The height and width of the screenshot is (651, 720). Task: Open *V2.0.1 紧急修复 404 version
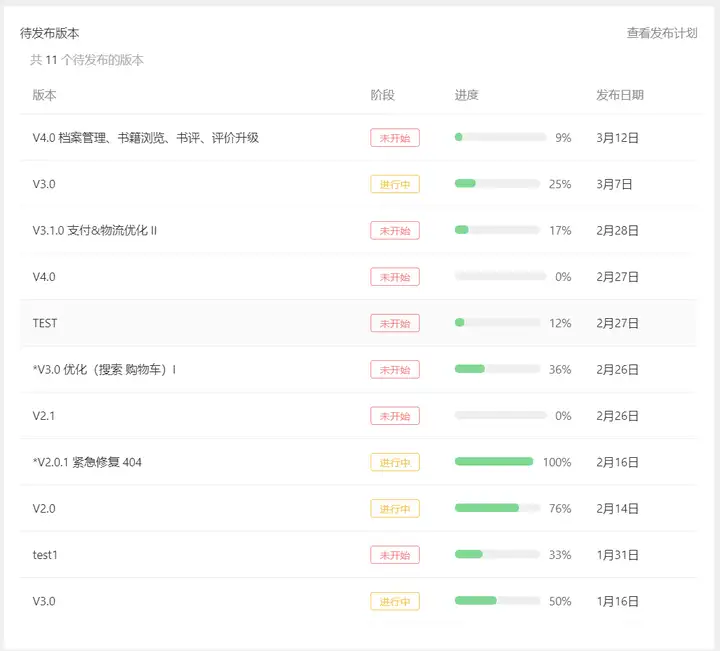(x=87, y=462)
